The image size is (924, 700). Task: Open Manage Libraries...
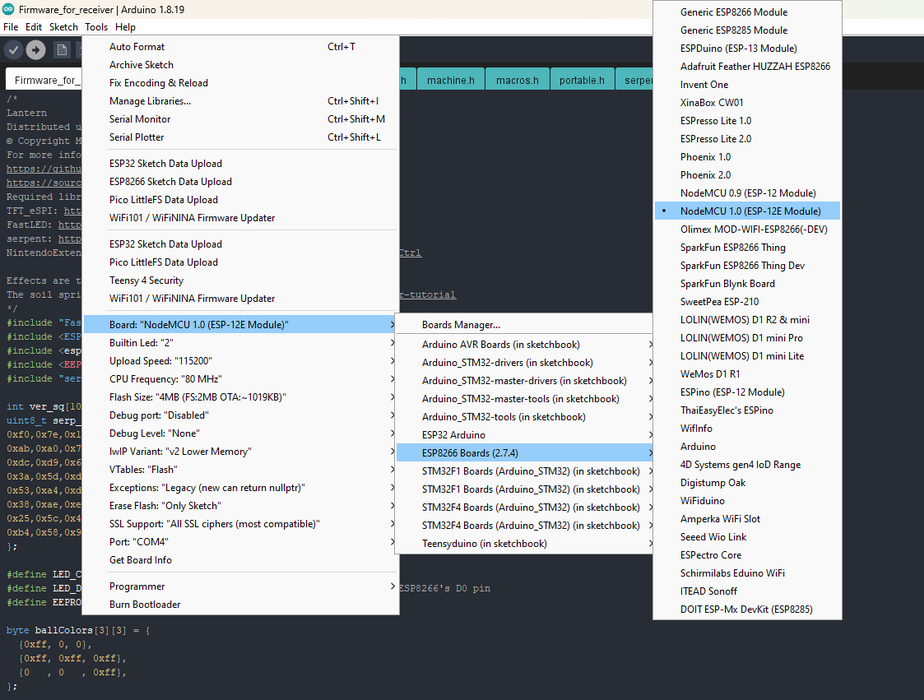coord(241,101)
